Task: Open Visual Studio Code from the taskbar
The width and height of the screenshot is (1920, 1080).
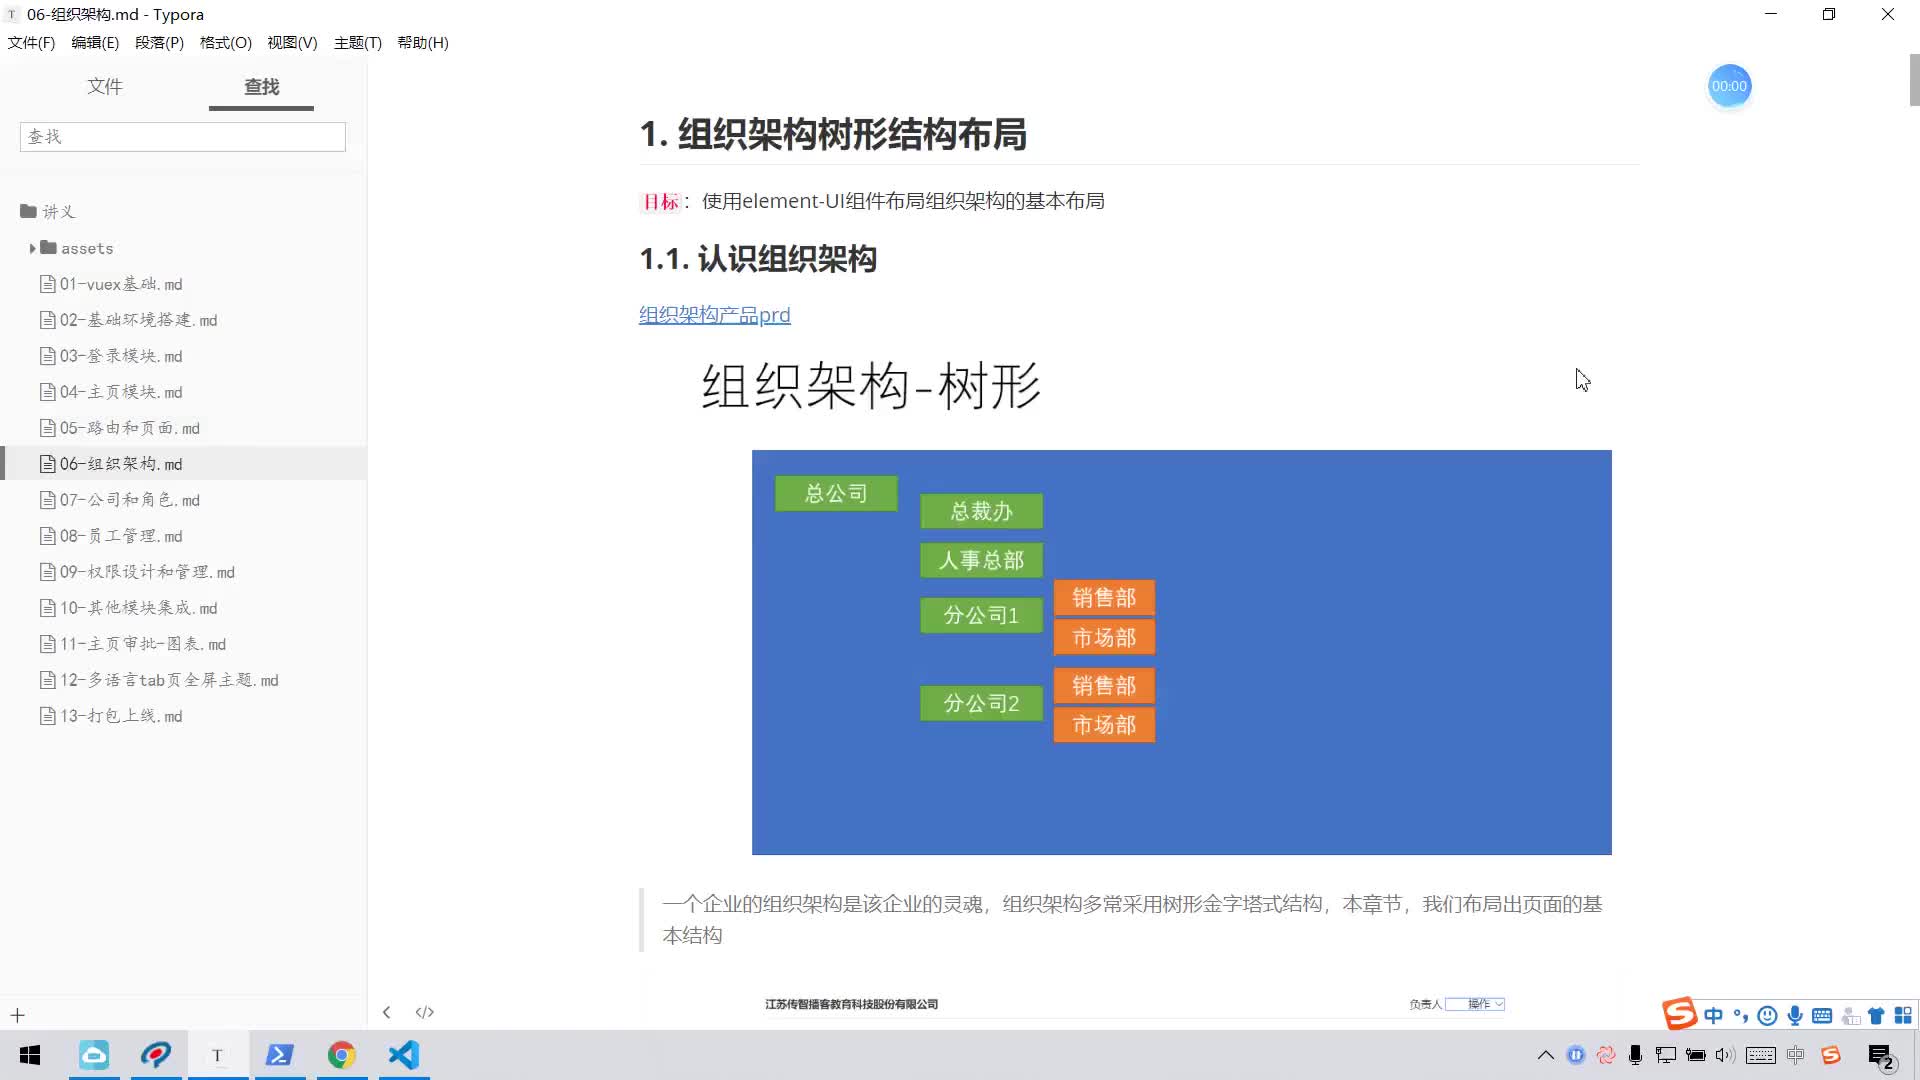Action: tap(404, 1055)
